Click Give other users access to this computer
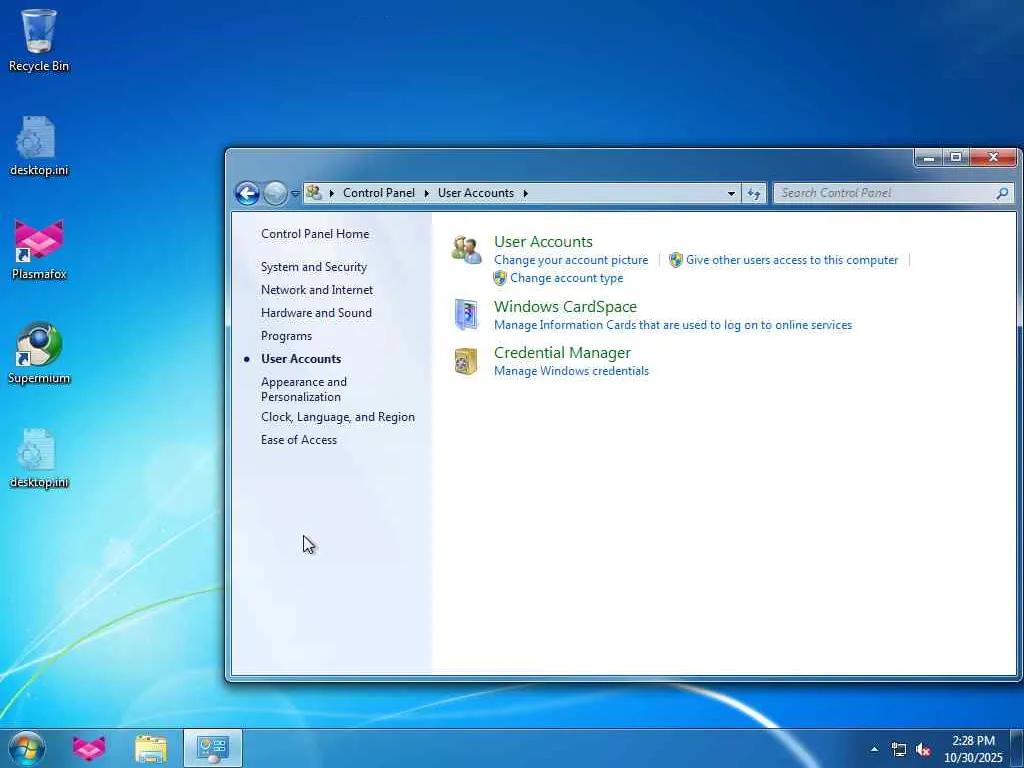The image size is (1024, 768). click(x=792, y=260)
